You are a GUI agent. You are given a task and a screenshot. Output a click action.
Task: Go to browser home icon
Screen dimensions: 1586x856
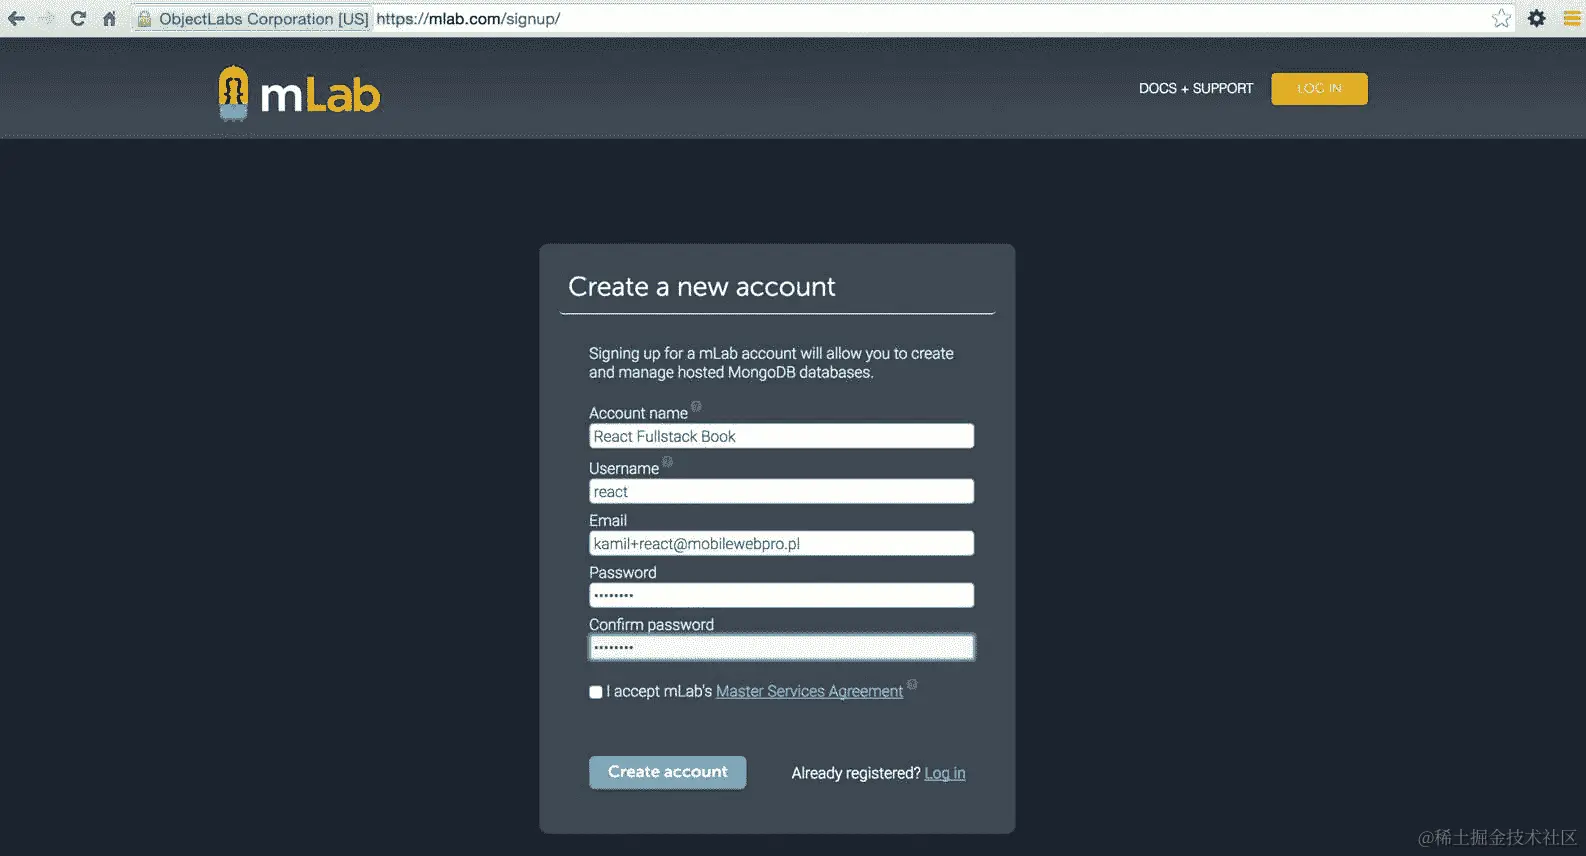pyautogui.click(x=109, y=18)
